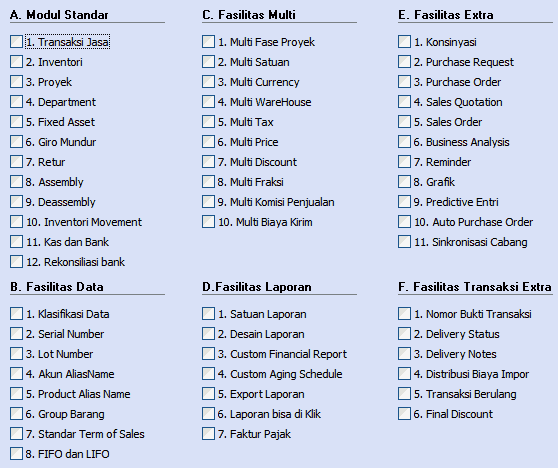The height and width of the screenshot is (468, 558).
Task: Enable Multi Komisi Penjualan
Action: tap(209, 201)
